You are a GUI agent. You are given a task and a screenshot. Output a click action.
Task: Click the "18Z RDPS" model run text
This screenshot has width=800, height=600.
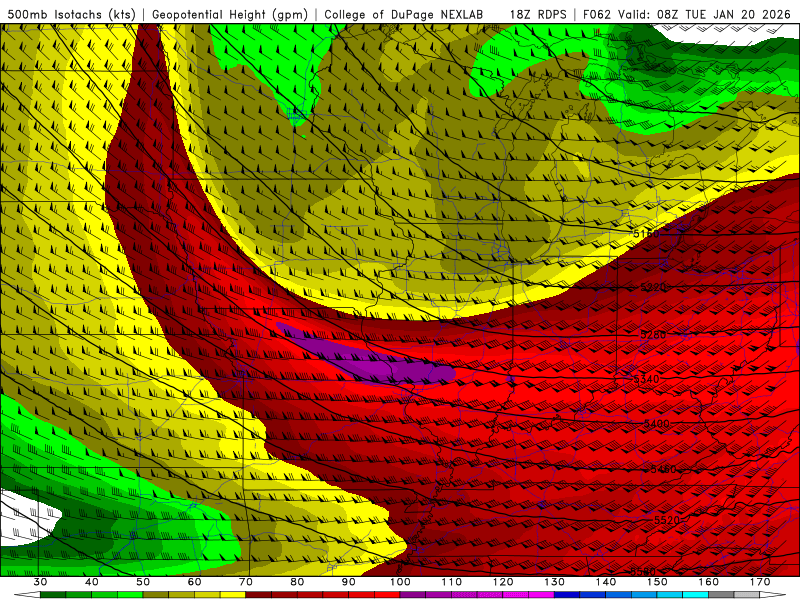(538, 15)
